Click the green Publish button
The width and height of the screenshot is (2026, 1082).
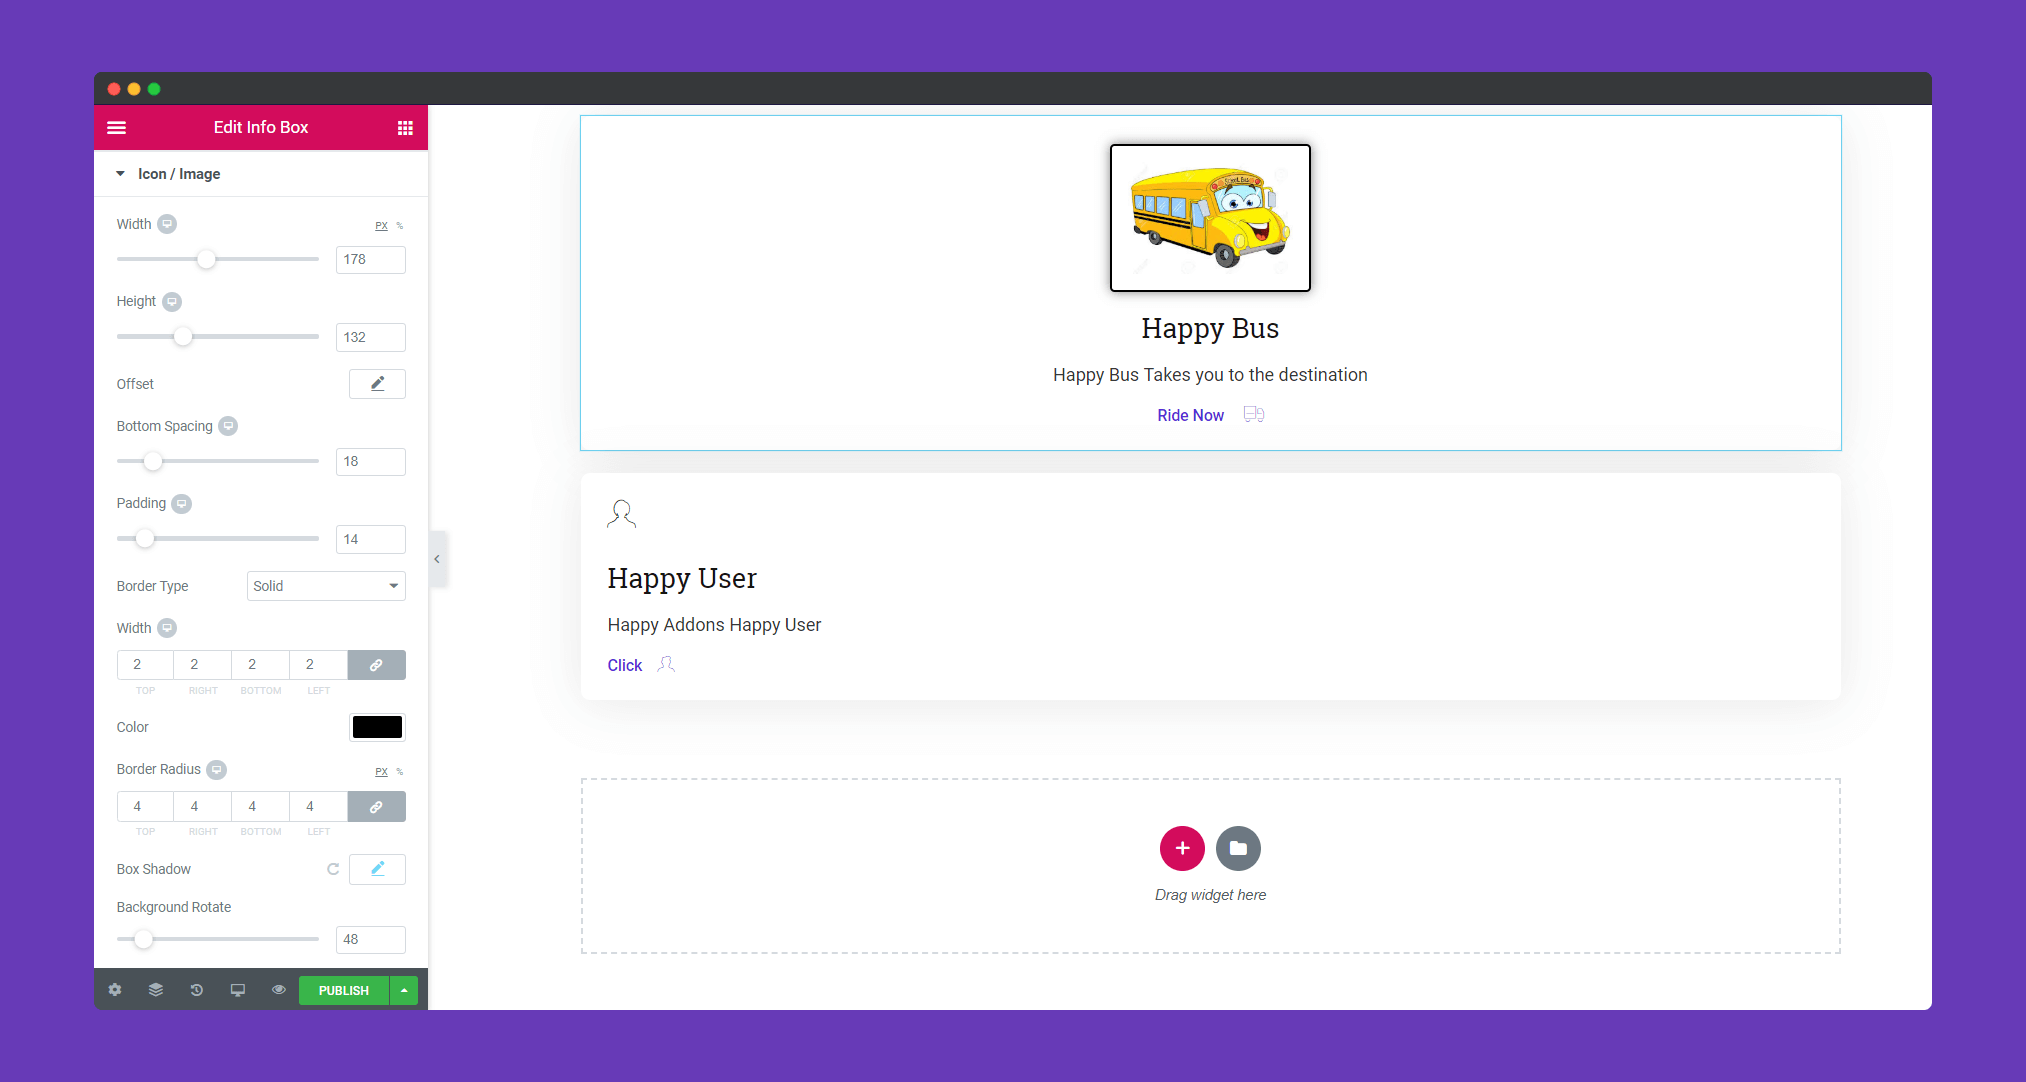(x=344, y=990)
